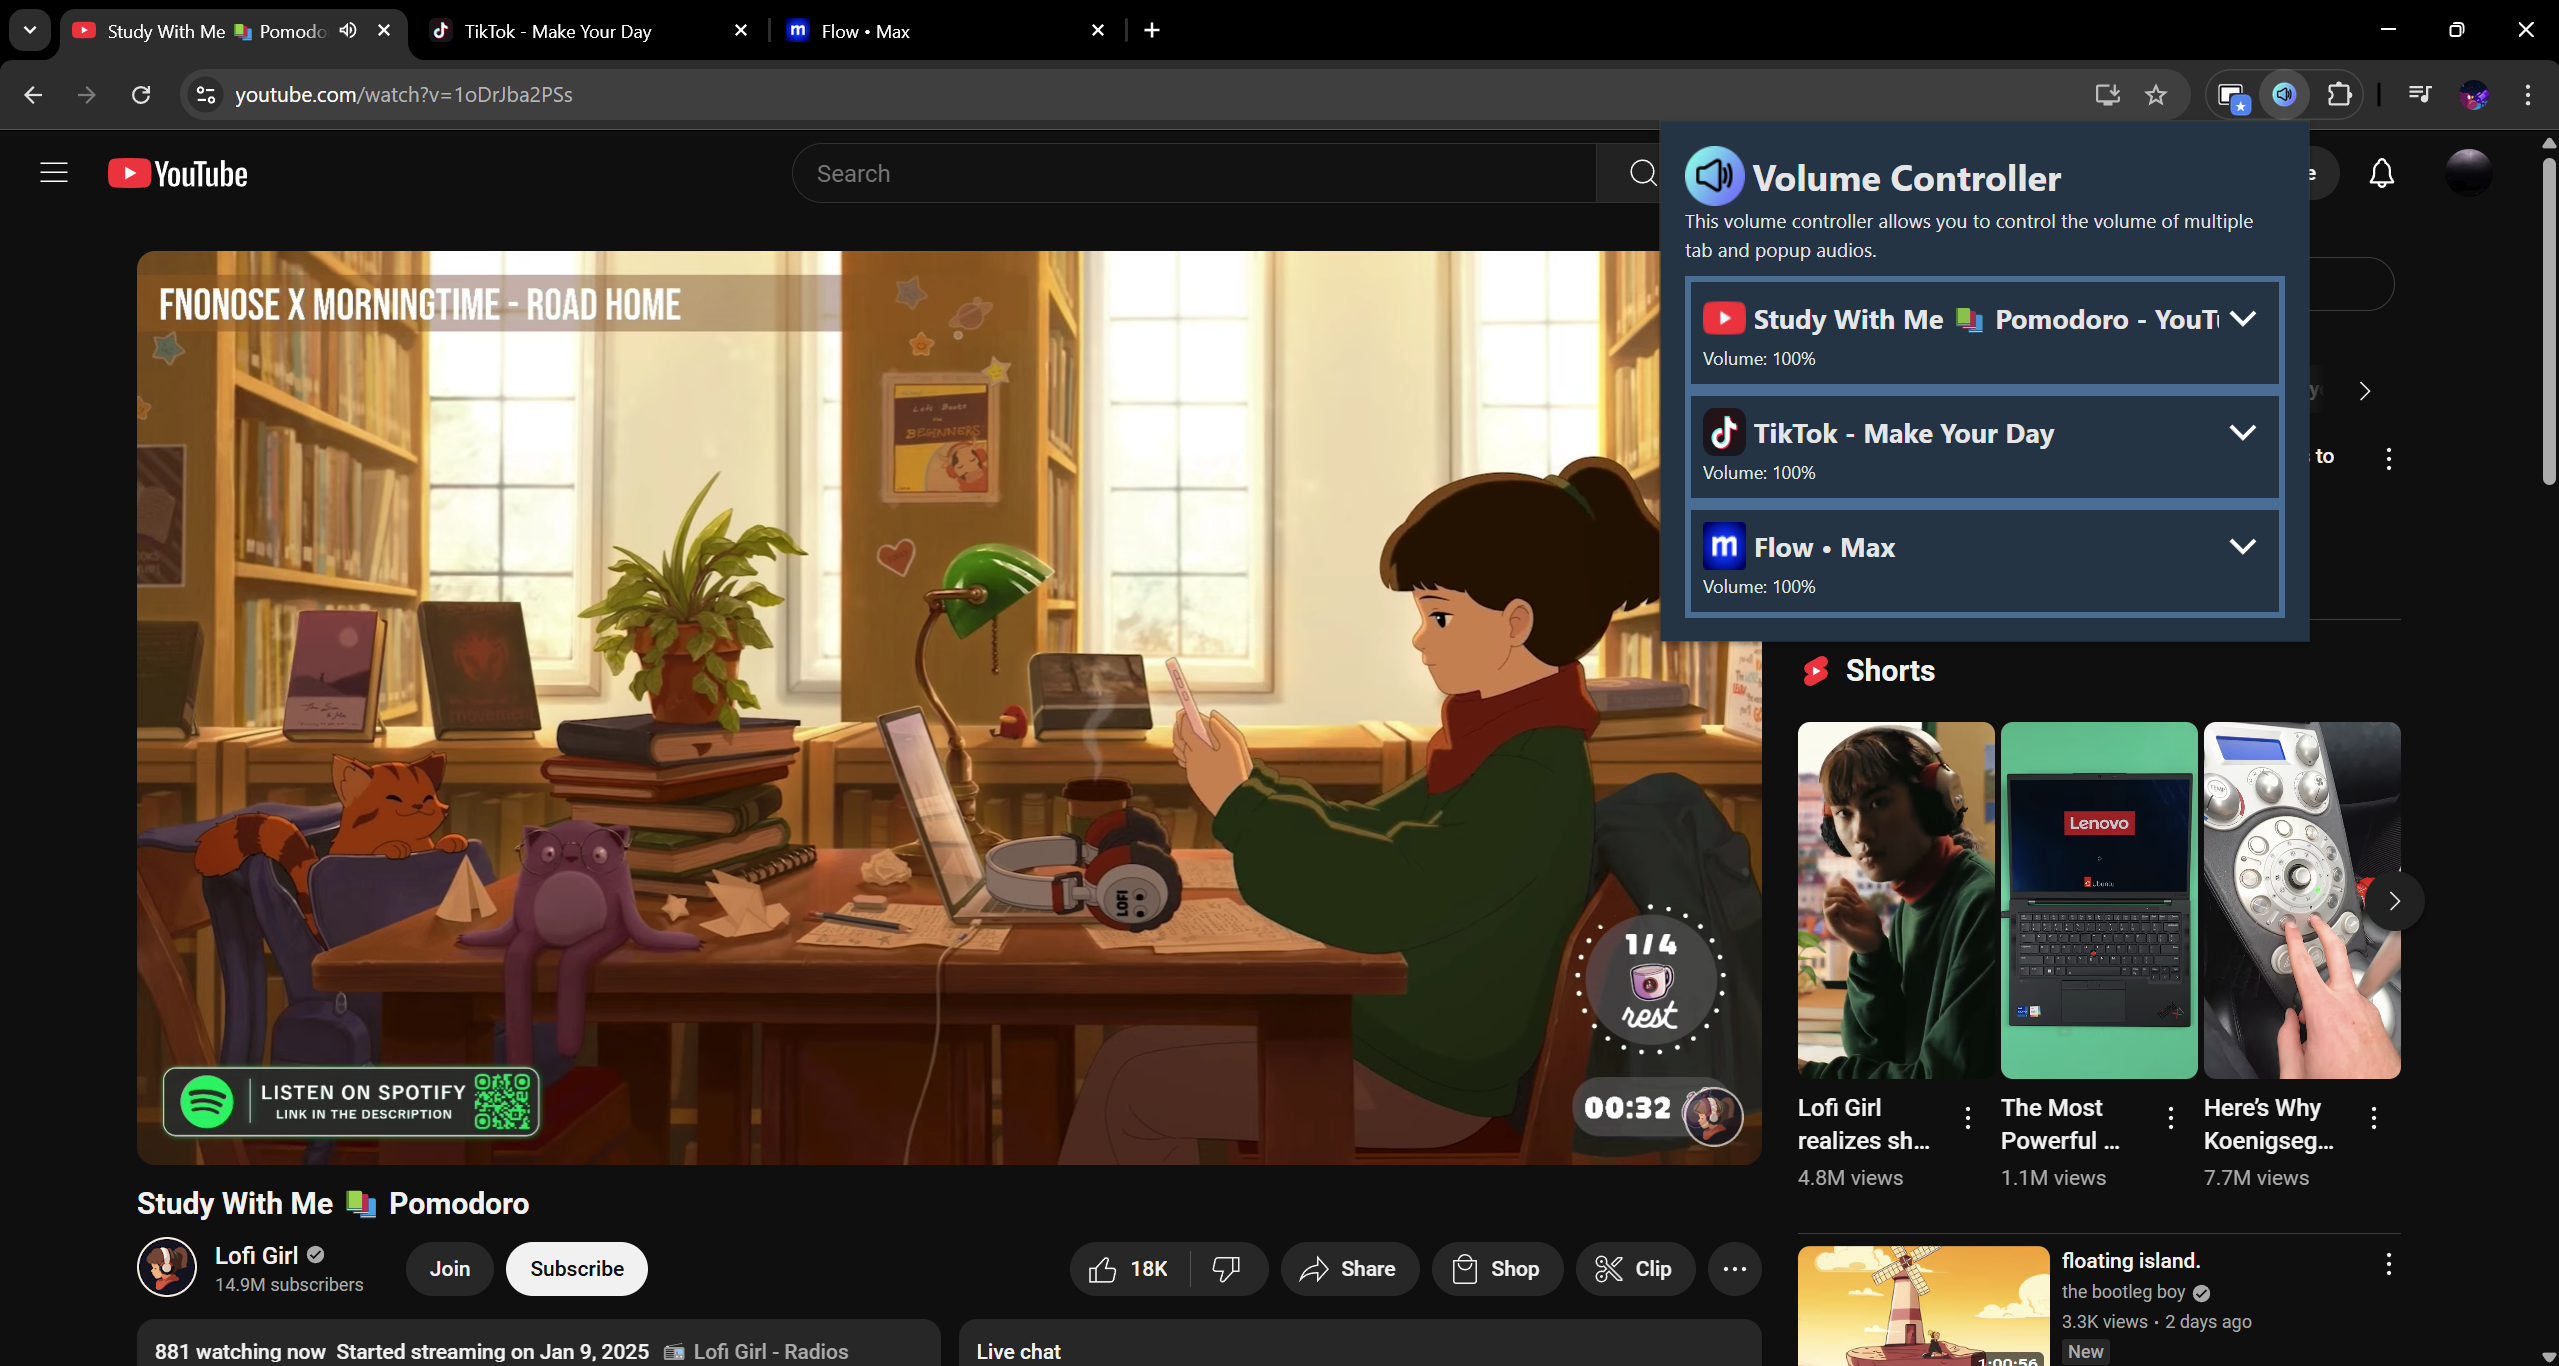This screenshot has height=1366, width=2559.
Task: Open the media controls toolbar icon
Action: point(2420,94)
